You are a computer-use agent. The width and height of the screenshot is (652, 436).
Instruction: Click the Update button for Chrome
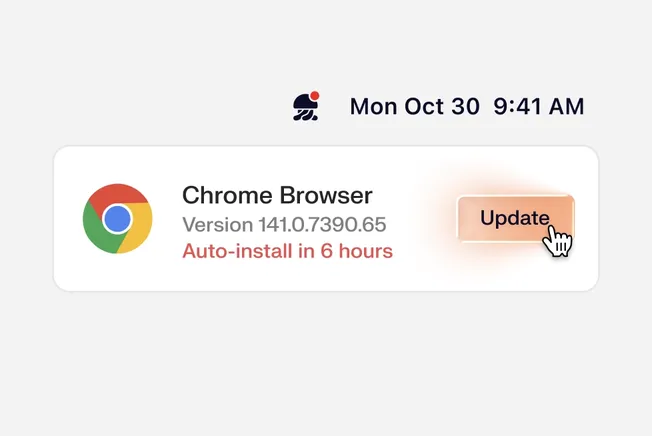coord(514,218)
